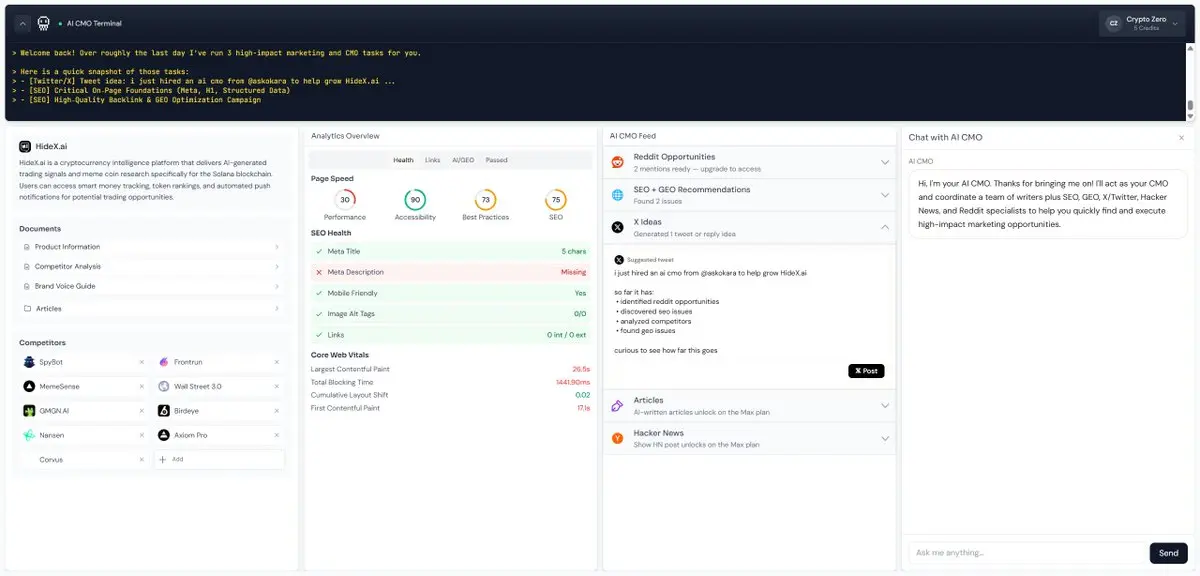Remove Nansen from competitors
This screenshot has height=576, width=1200.
click(141, 435)
